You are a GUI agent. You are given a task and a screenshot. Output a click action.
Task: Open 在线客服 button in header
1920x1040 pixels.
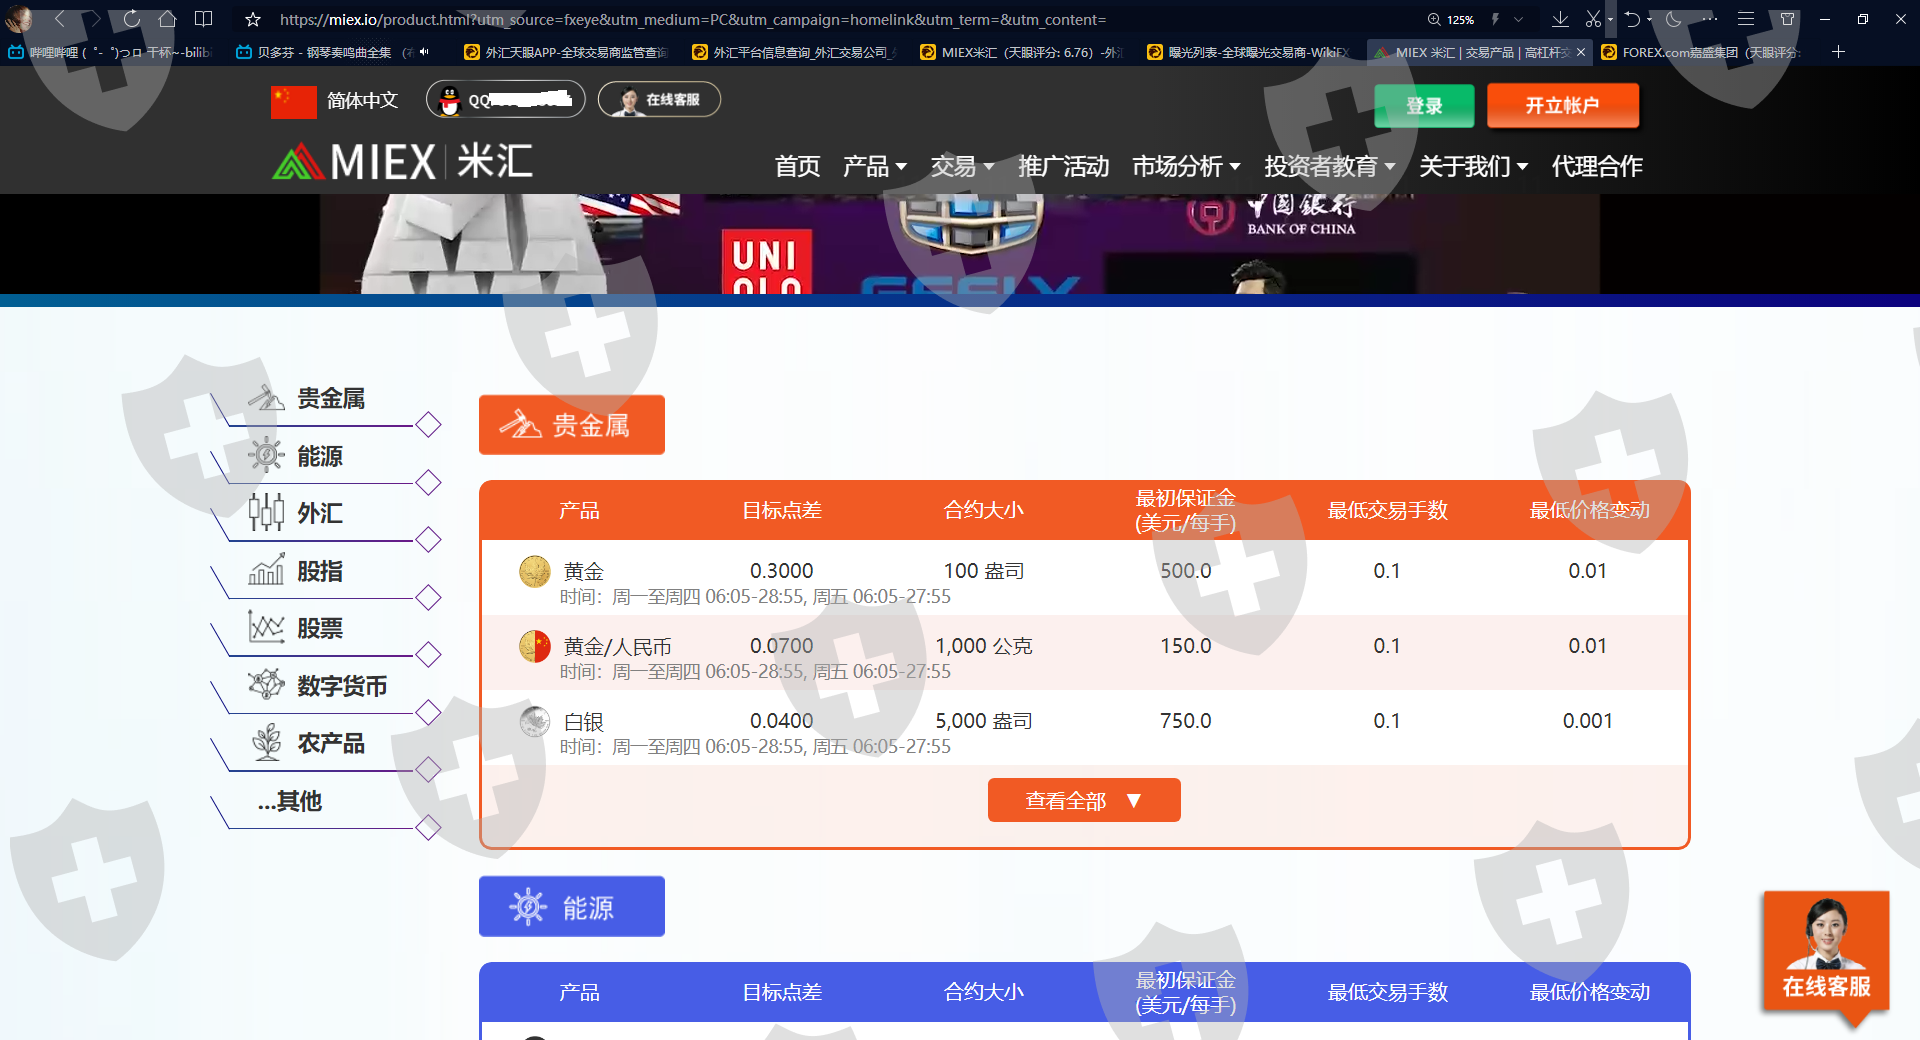(x=659, y=99)
